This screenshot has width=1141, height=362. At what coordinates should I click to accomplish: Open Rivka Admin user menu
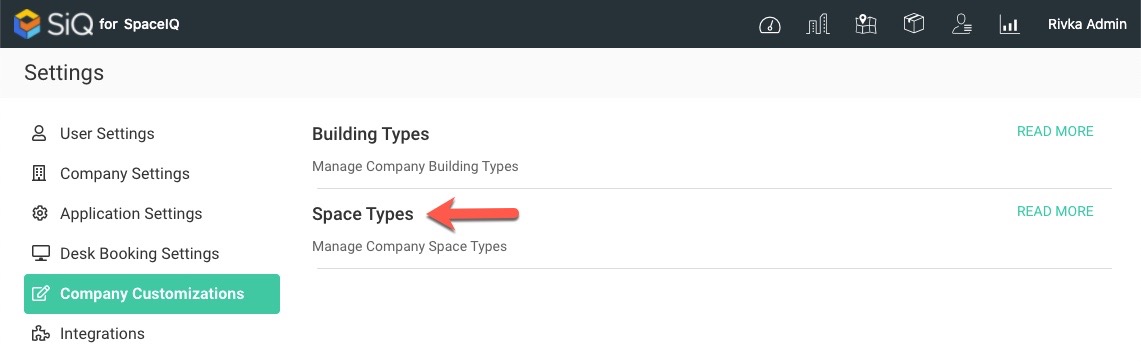(x=1087, y=24)
